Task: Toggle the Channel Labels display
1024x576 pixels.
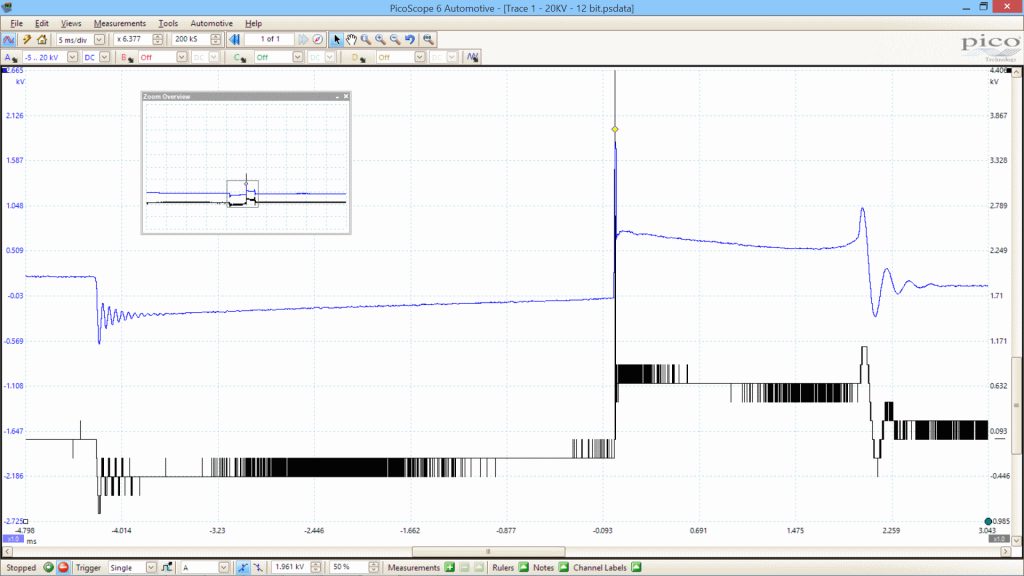Action: [636, 568]
